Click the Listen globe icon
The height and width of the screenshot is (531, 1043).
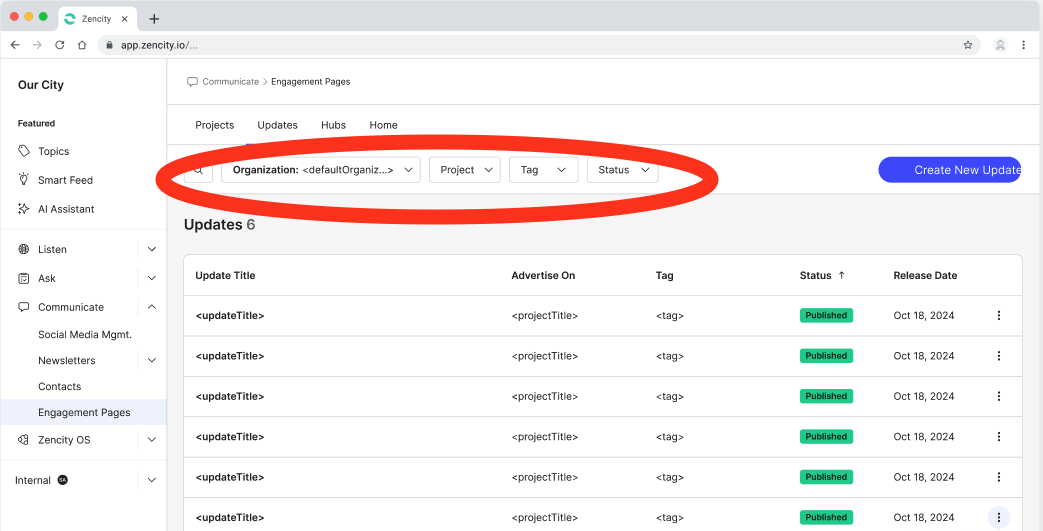pos(24,249)
